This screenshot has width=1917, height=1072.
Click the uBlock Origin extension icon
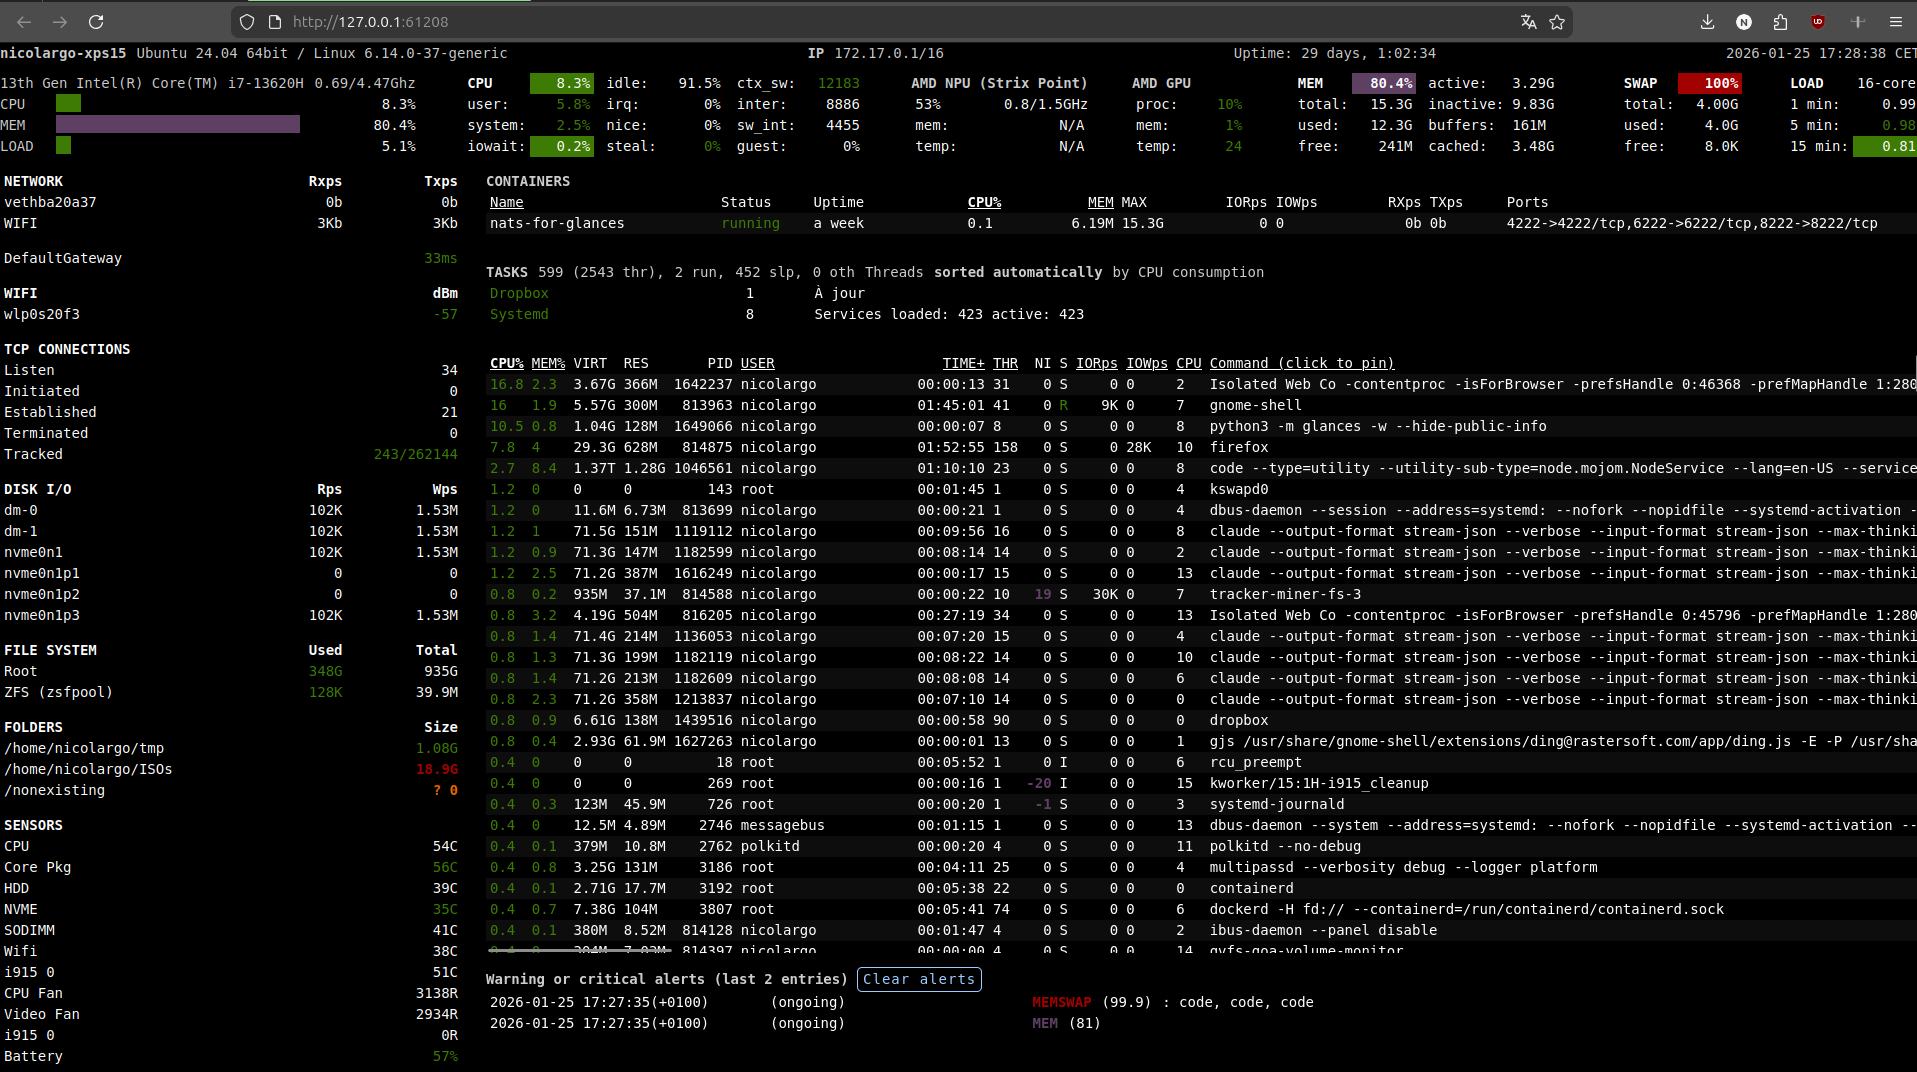click(1817, 21)
